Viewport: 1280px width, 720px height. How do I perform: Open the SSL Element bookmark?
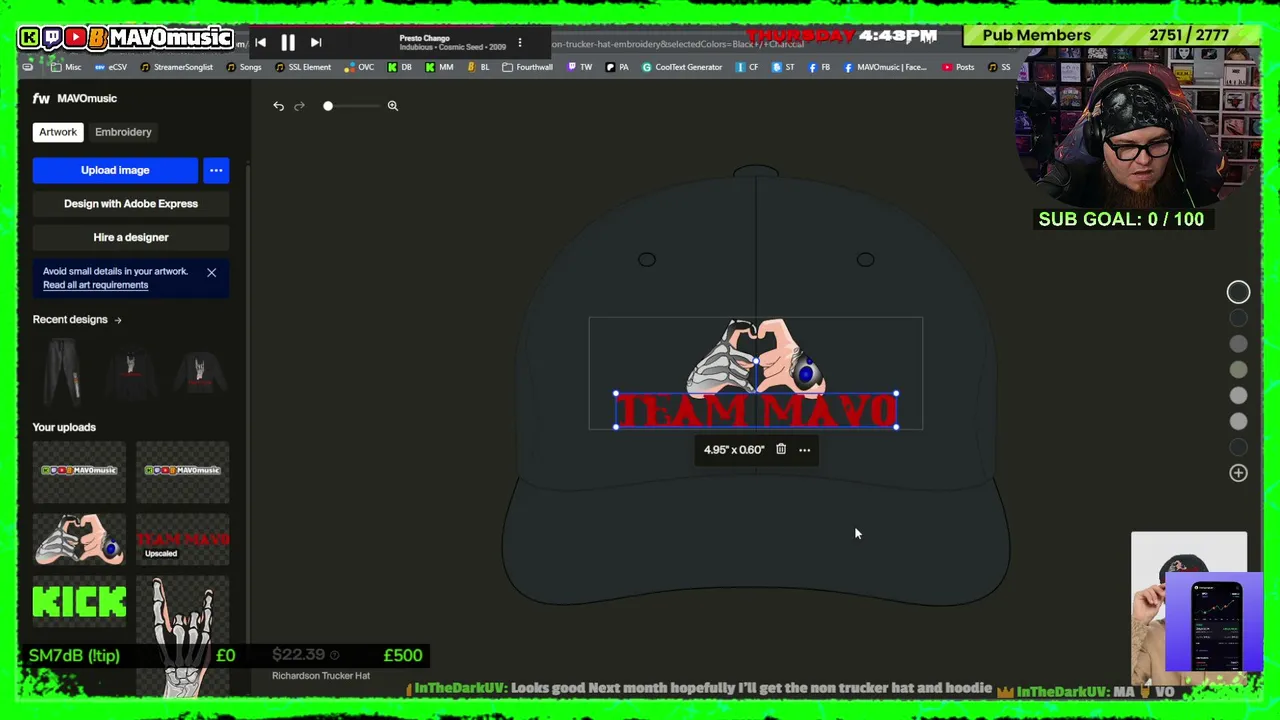[x=303, y=67]
